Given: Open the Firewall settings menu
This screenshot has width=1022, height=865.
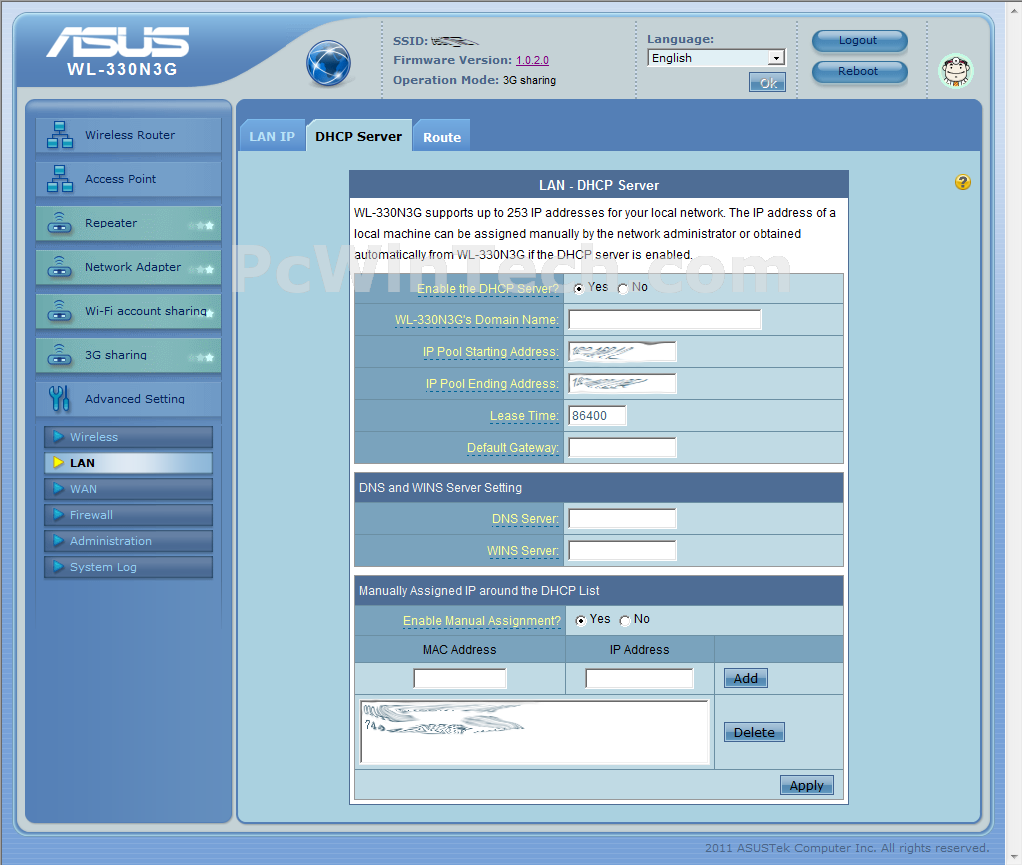Looking at the screenshot, I should click(x=128, y=515).
